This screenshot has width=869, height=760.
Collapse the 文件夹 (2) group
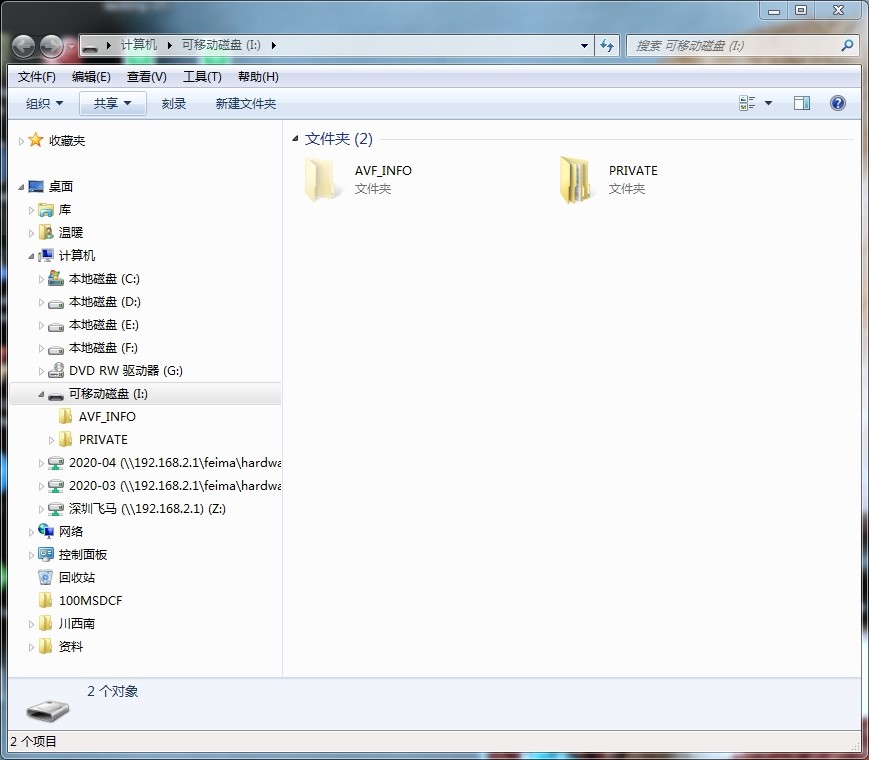295,139
